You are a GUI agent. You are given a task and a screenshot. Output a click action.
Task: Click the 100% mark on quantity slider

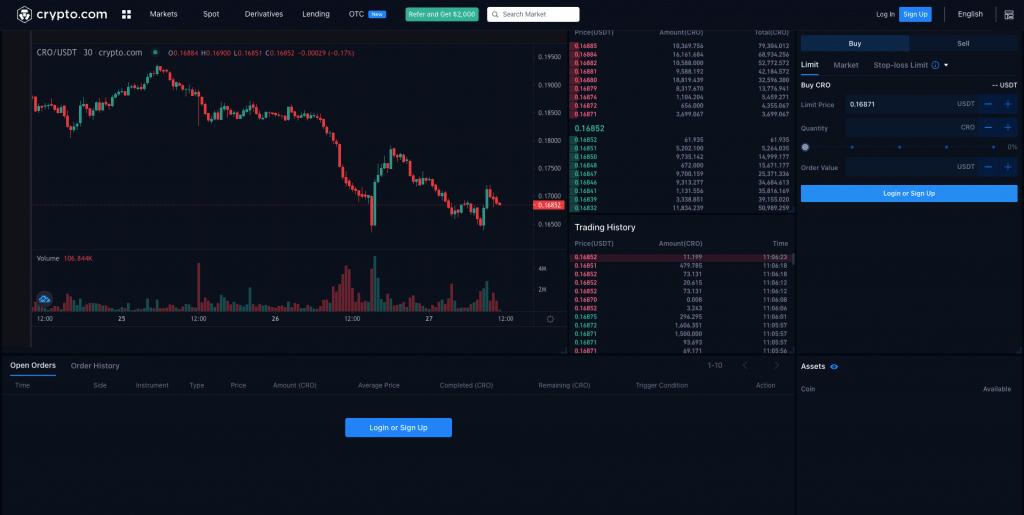[993, 148]
